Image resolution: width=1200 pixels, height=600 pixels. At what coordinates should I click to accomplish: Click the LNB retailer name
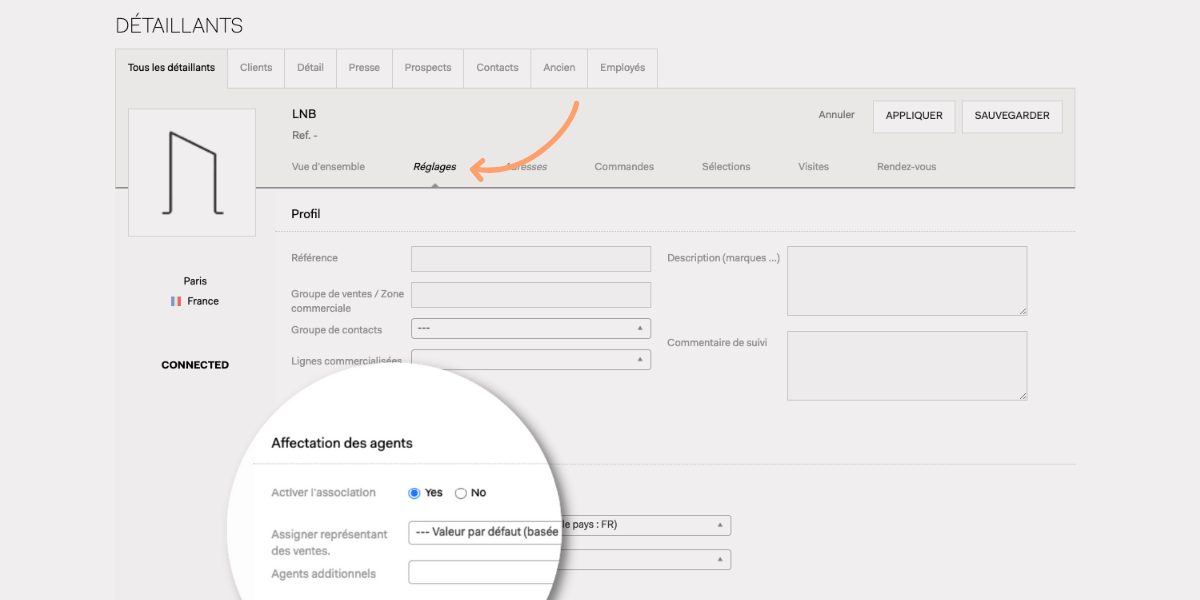[x=304, y=114]
